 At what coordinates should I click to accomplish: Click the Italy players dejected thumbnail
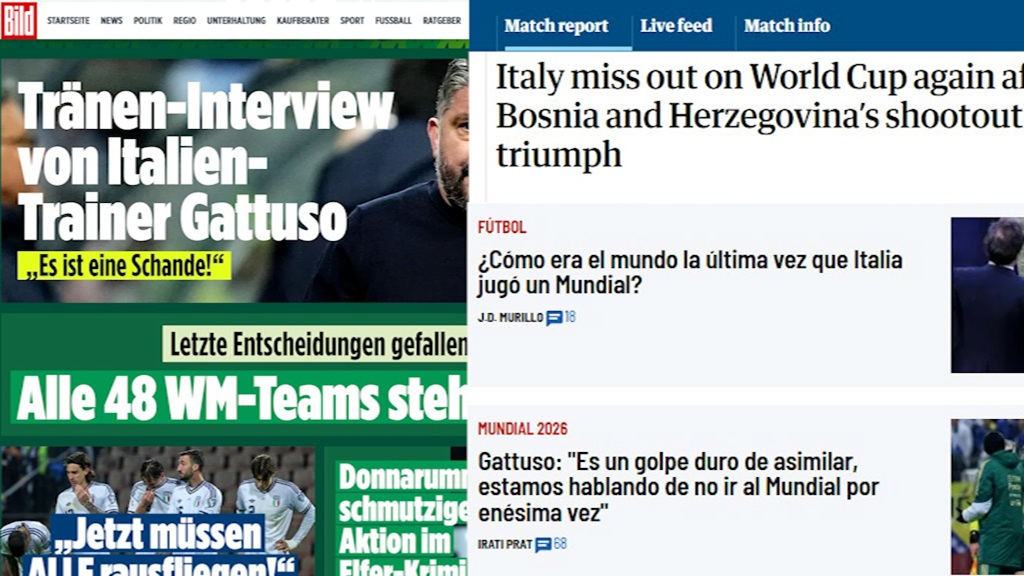[x=157, y=511]
